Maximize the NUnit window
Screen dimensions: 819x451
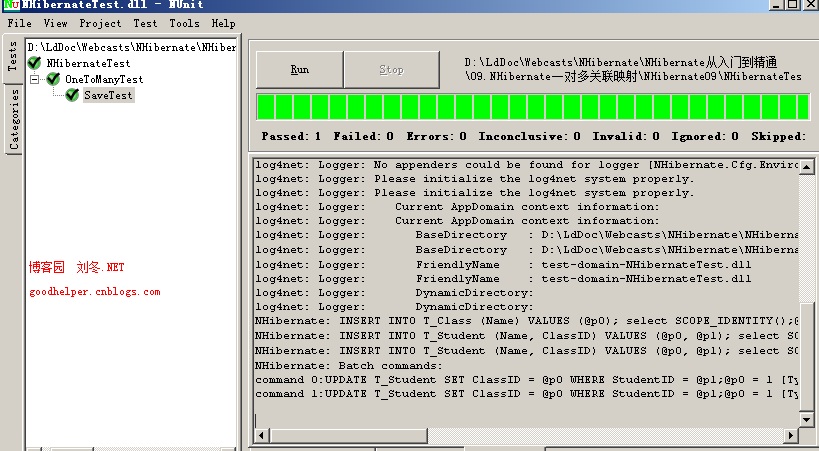[x=792, y=4]
